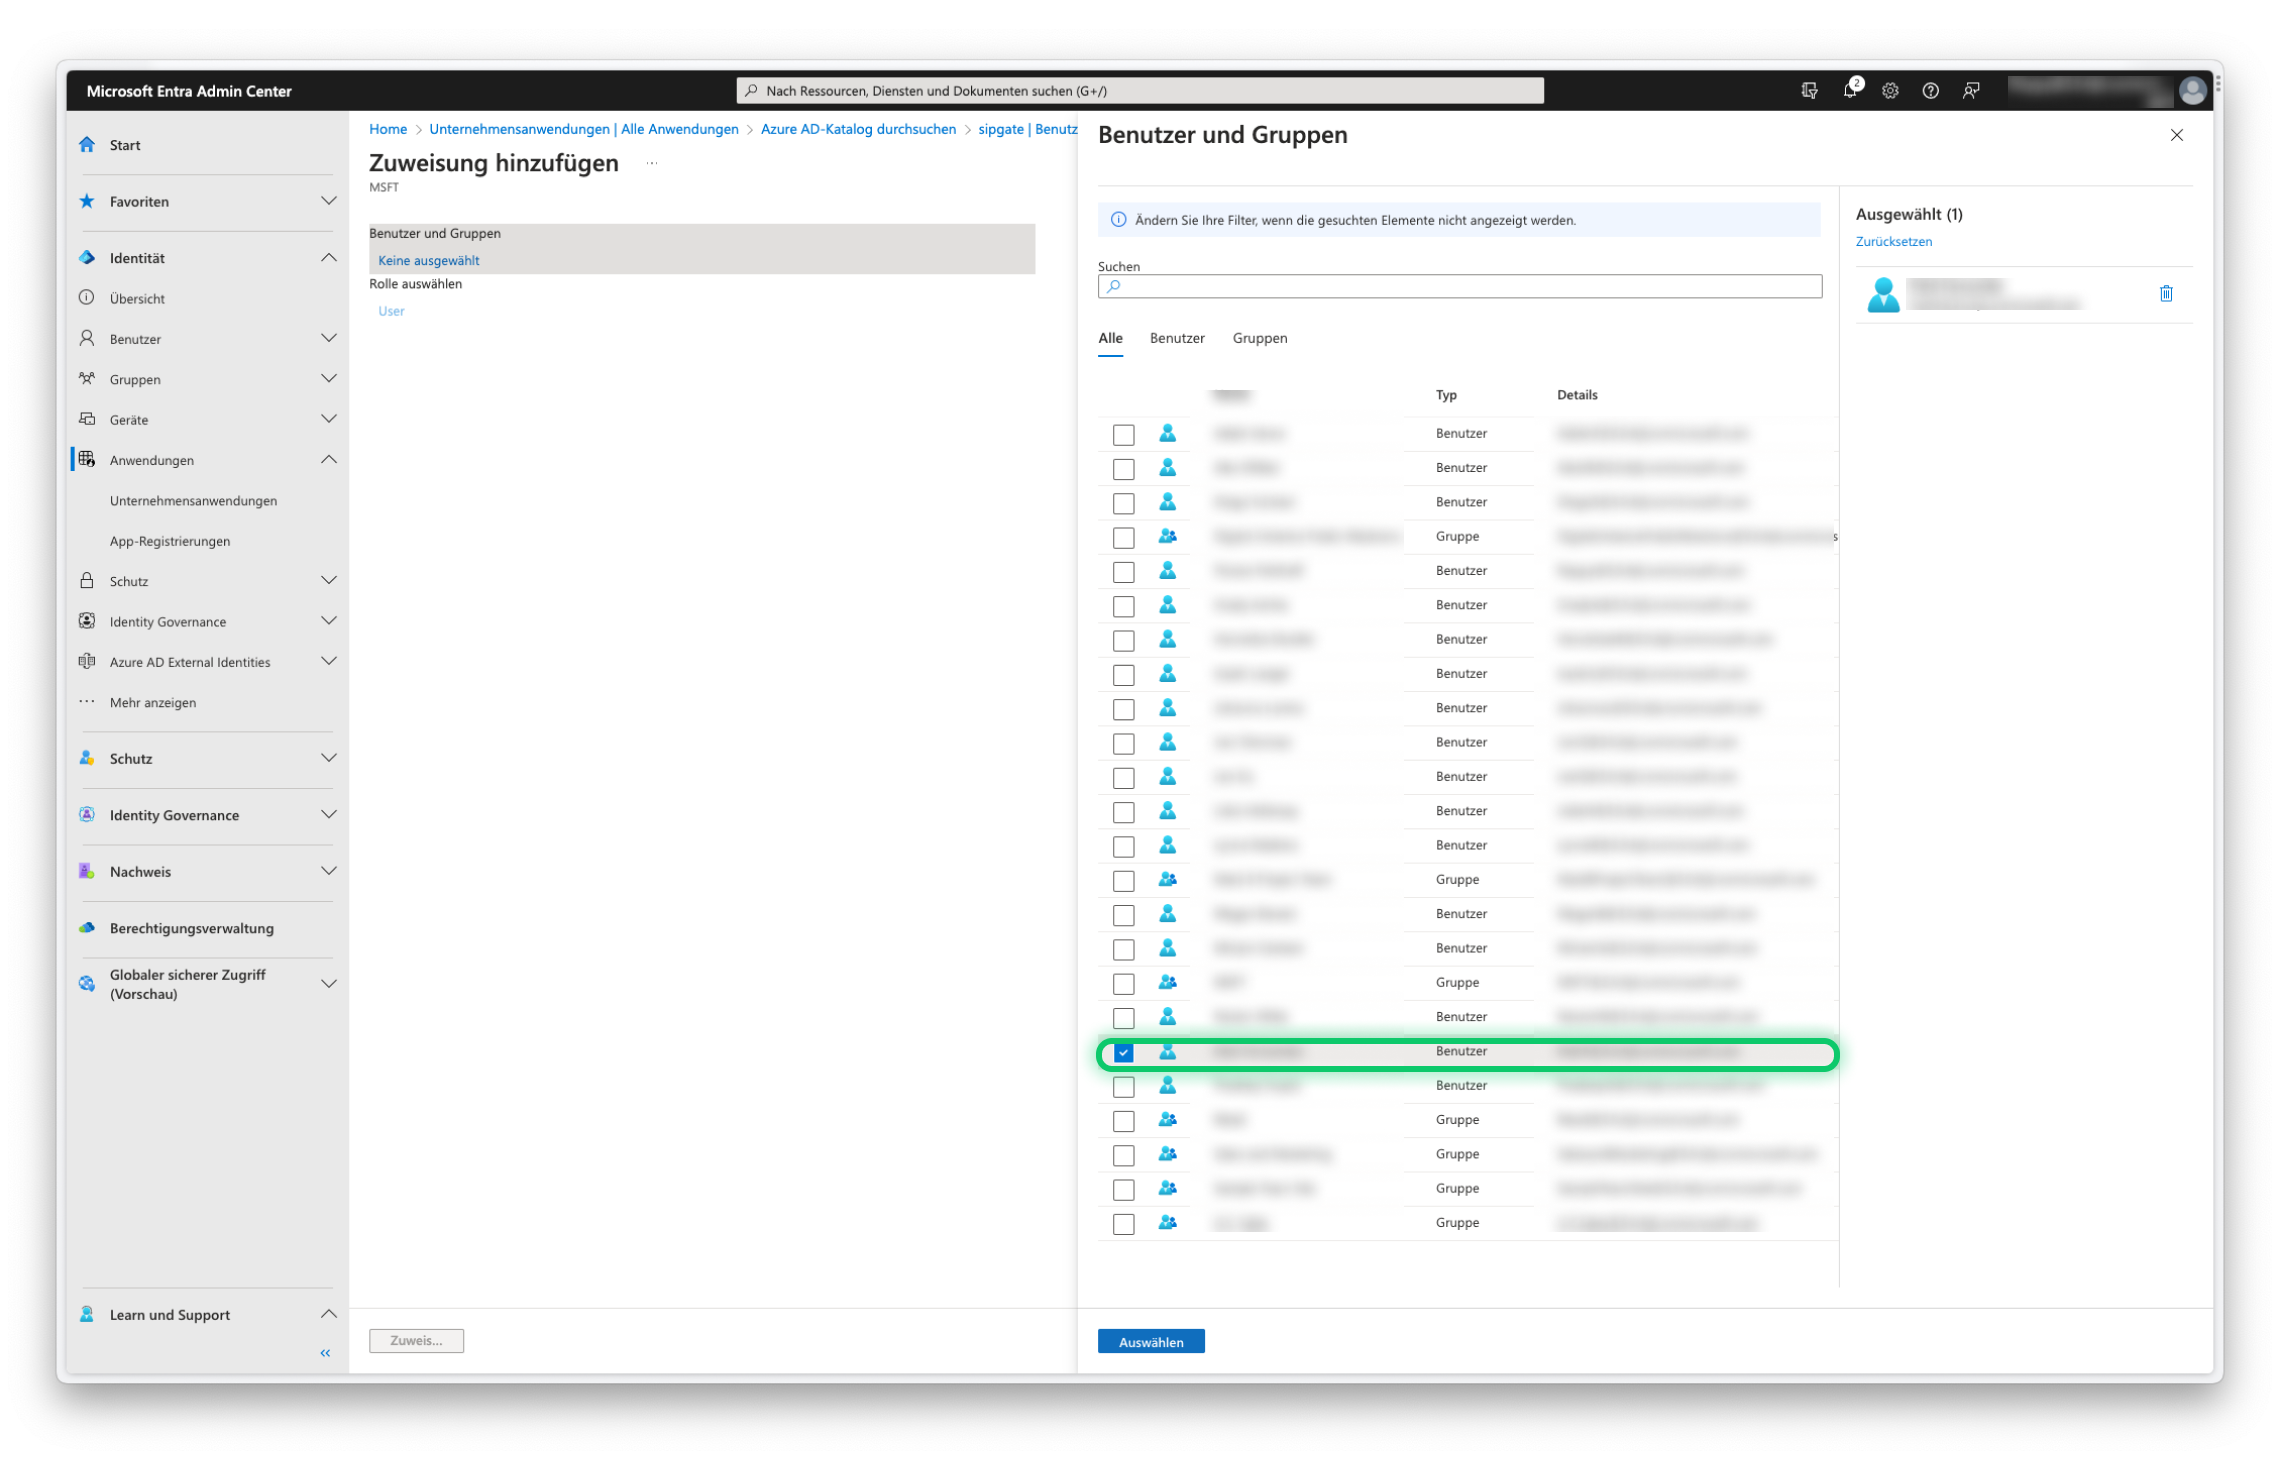Open the settings gear icon

pyautogui.click(x=1890, y=90)
